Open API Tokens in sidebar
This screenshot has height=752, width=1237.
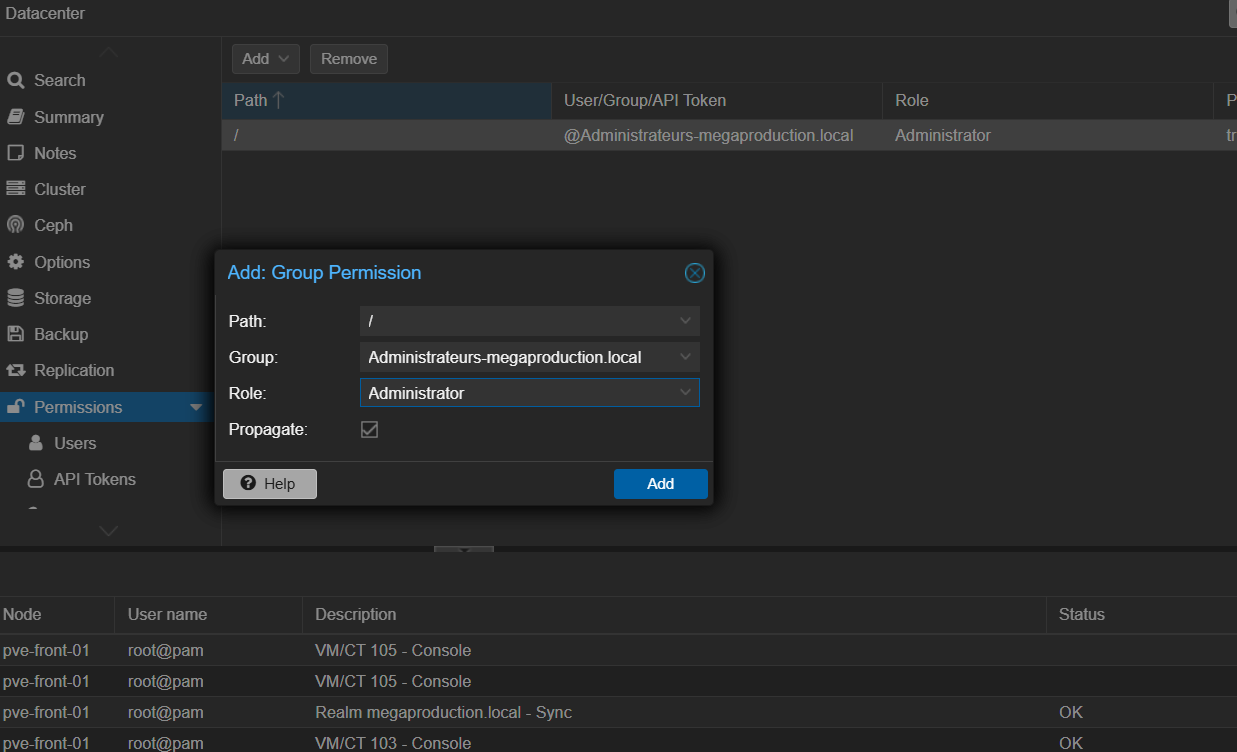click(94, 479)
